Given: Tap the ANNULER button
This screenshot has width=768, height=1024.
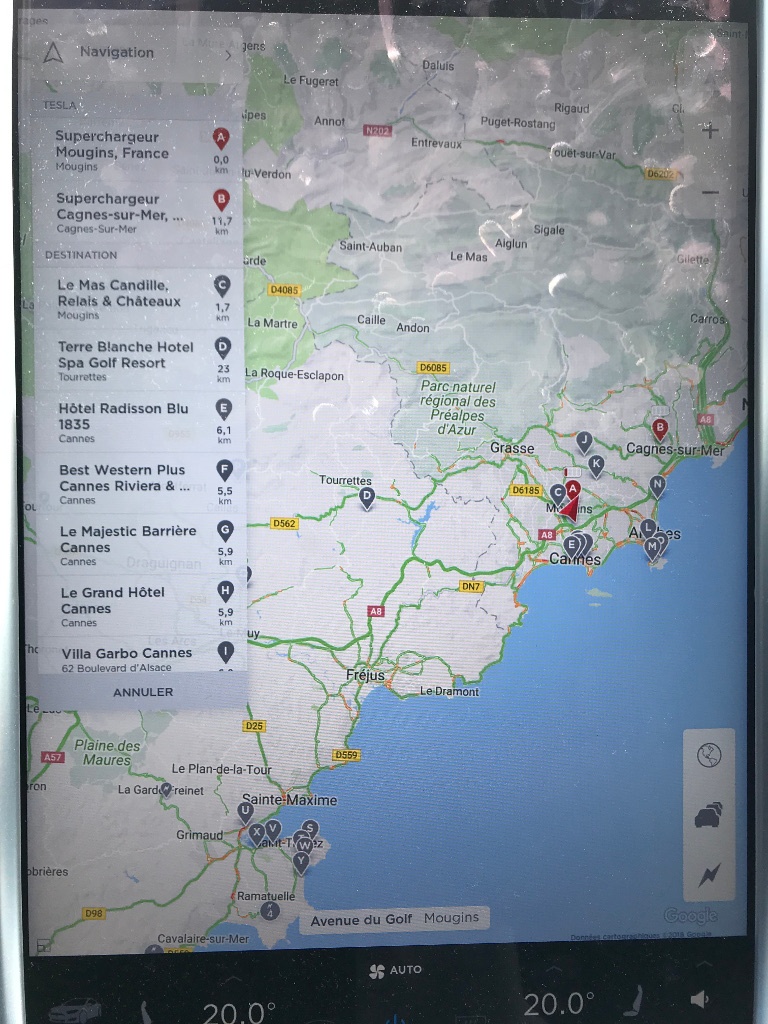Looking at the screenshot, I should (143, 692).
